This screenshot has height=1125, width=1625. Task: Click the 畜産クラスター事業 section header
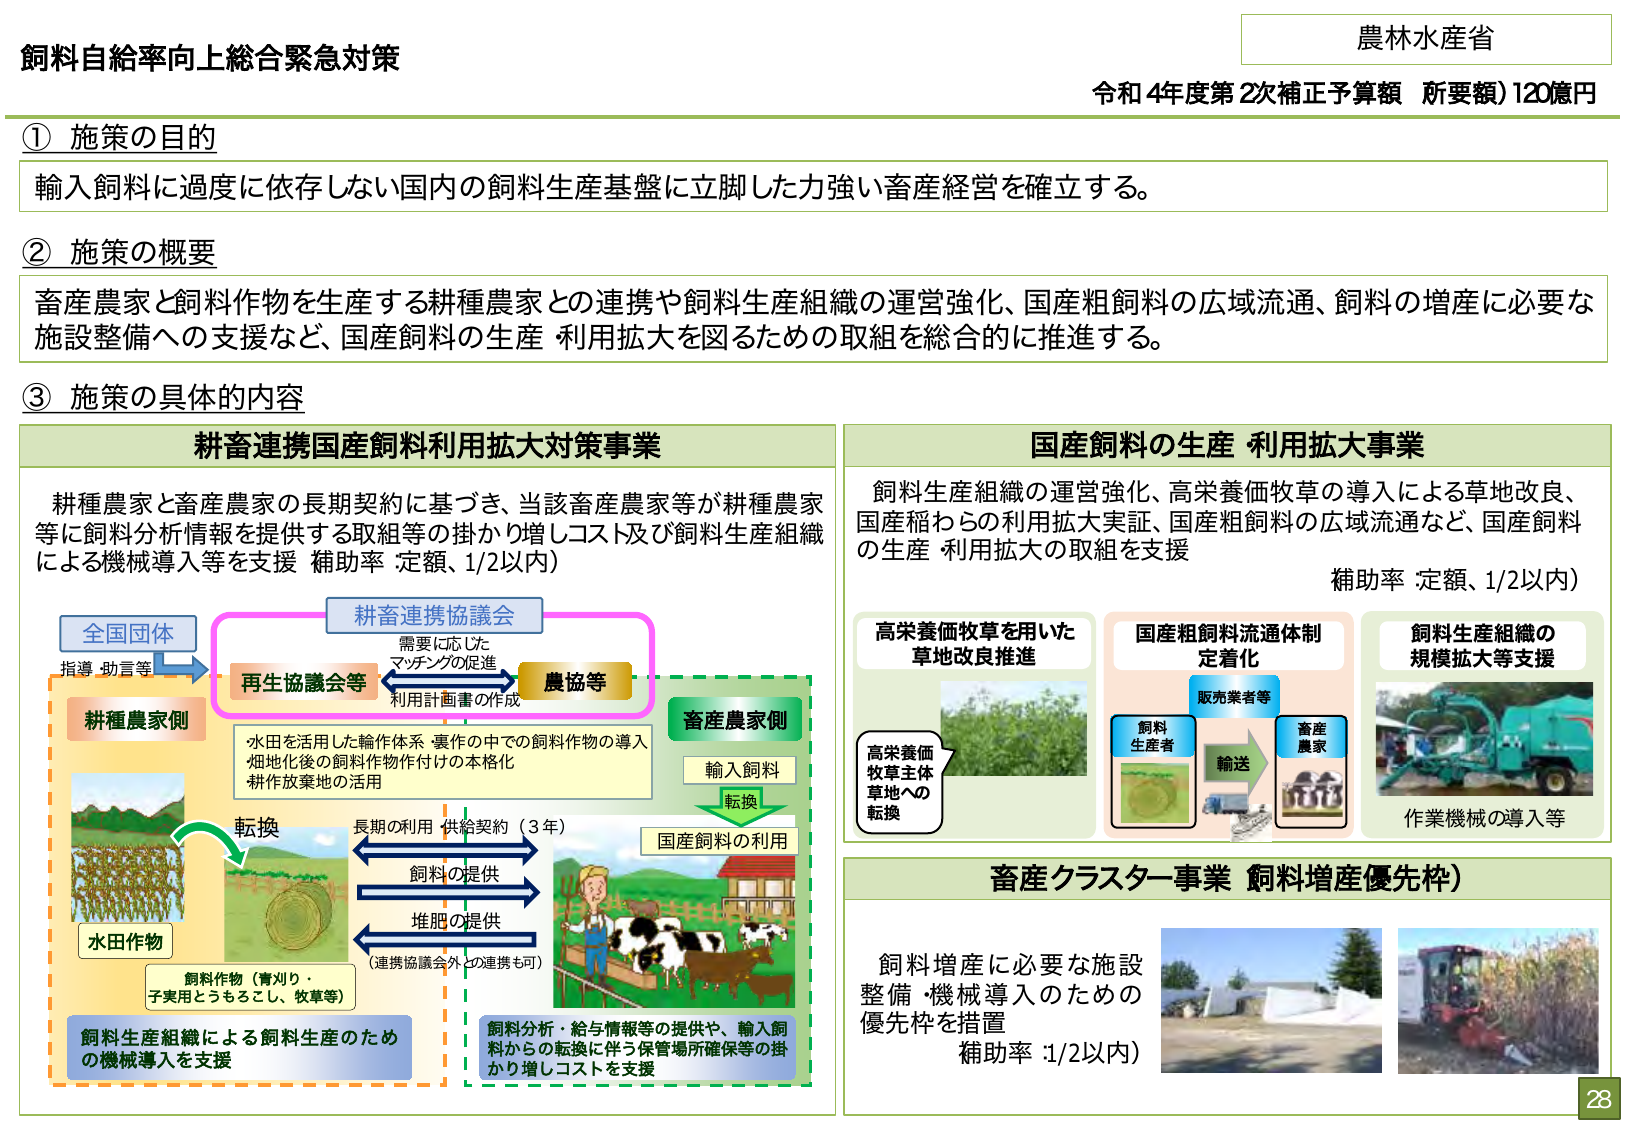[1226, 879]
